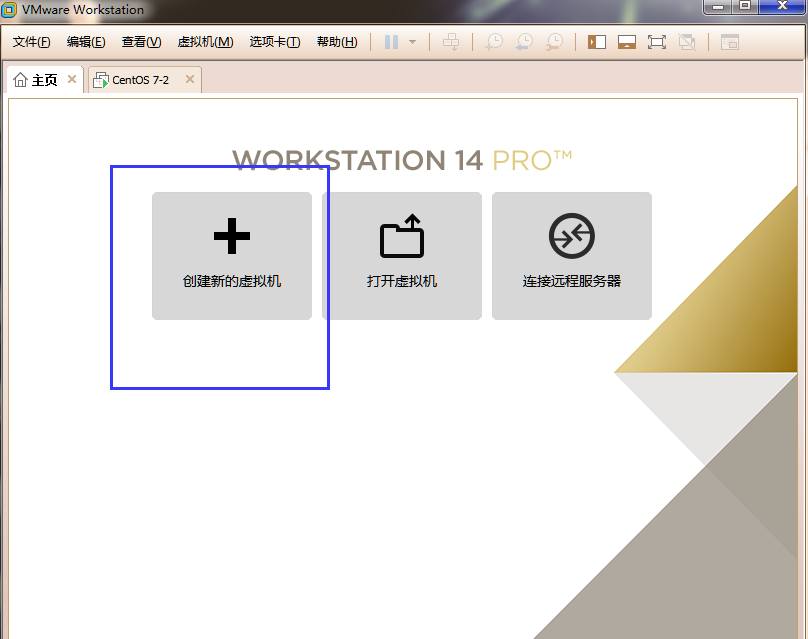Click the CentOS tab status icon
This screenshot has height=639, width=808.
pyautogui.click(x=99, y=79)
